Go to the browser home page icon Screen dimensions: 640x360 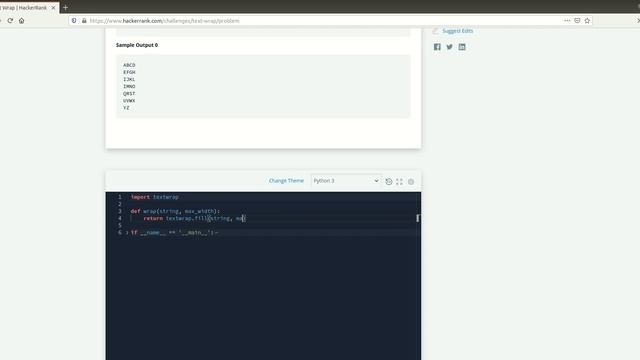[21, 20]
